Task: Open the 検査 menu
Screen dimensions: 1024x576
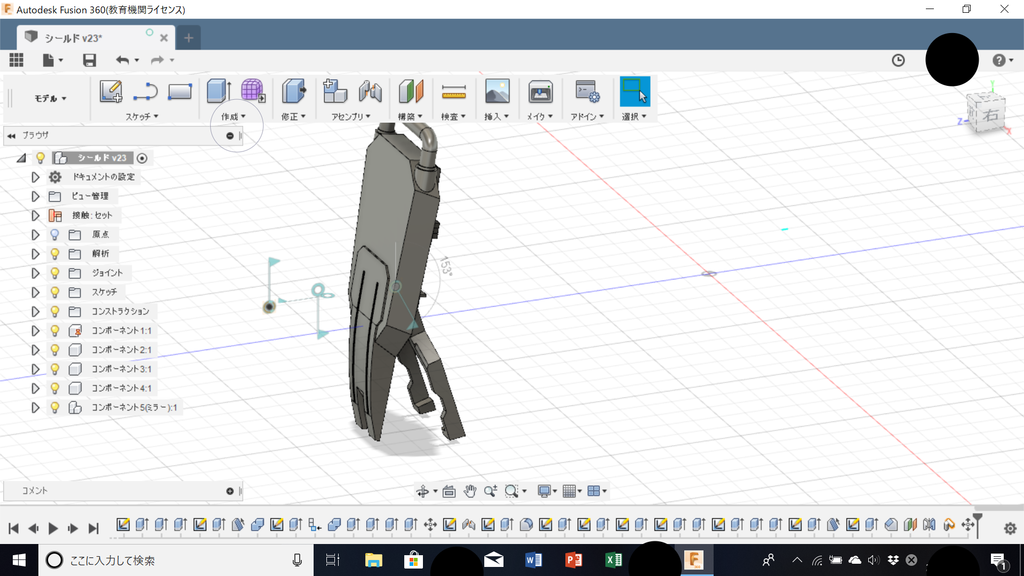Action: [453, 116]
